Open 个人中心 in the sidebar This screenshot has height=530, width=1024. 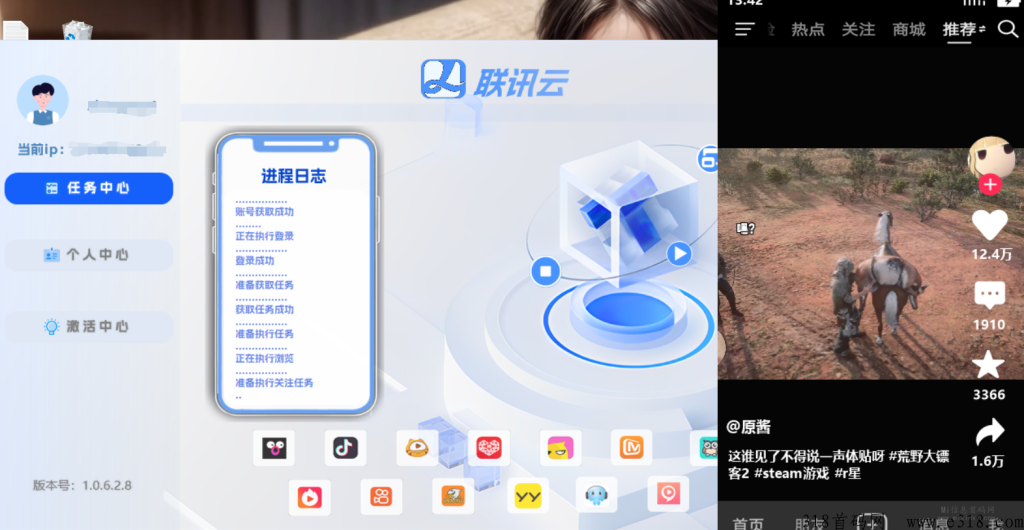click(x=89, y=255)
